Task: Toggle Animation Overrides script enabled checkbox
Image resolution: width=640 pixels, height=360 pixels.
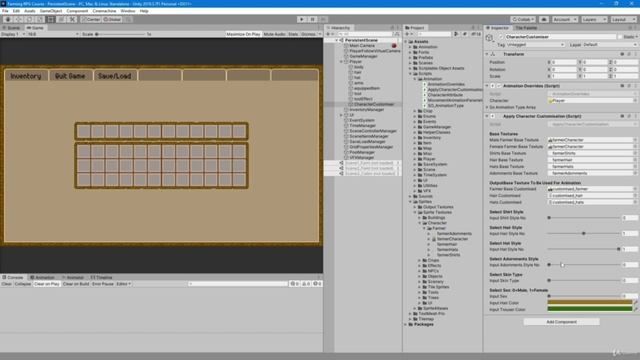Action: [x=499, y=86]
